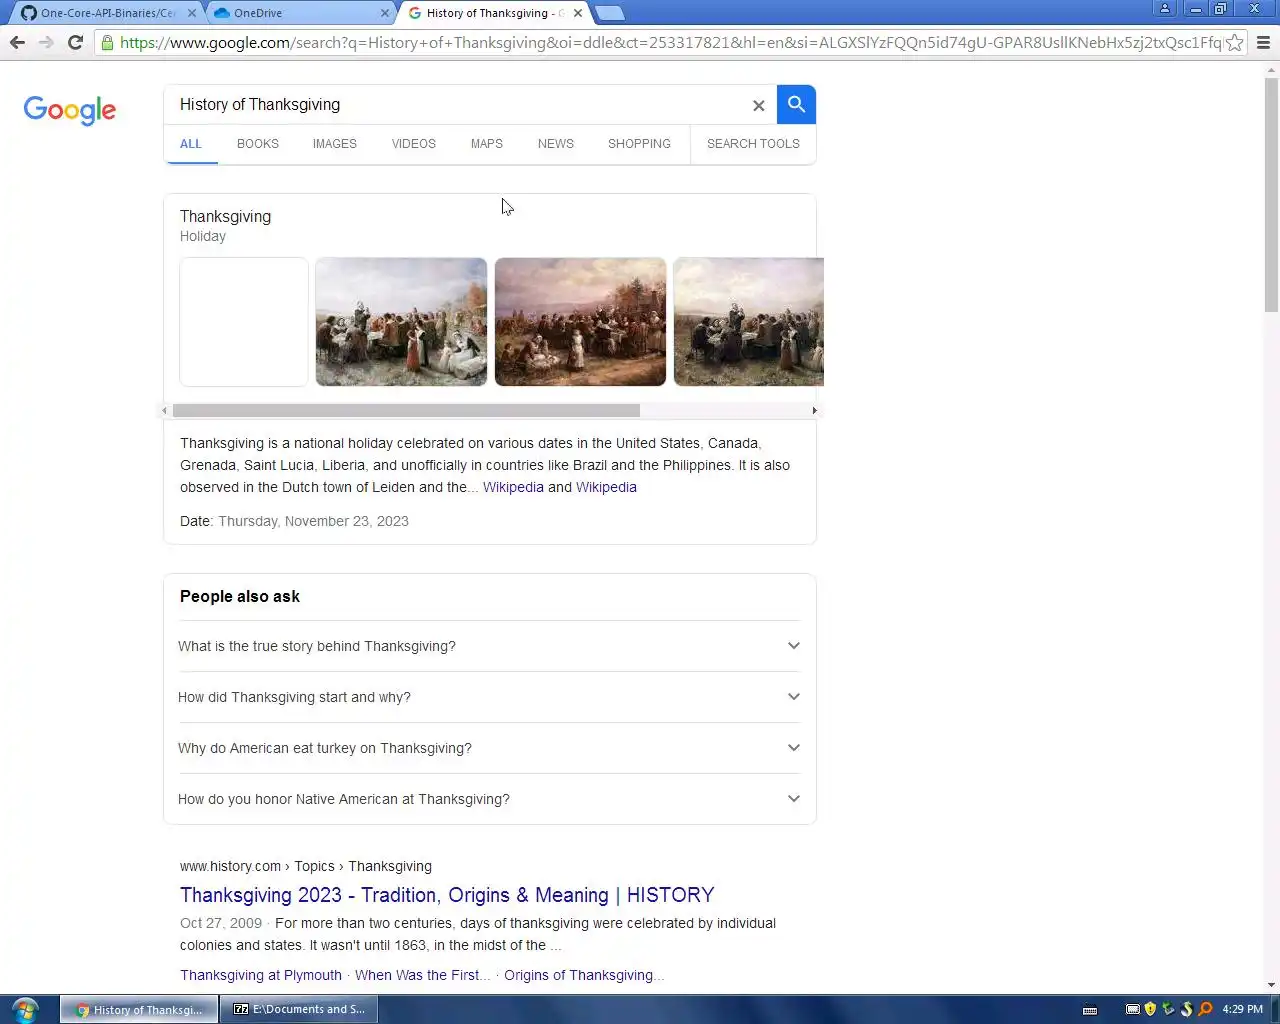Click 'www.history.com › Topics › Thanksgiving' breadcrumb
This screenshot has height=1024, width=1280.
[x=306, y=866]
